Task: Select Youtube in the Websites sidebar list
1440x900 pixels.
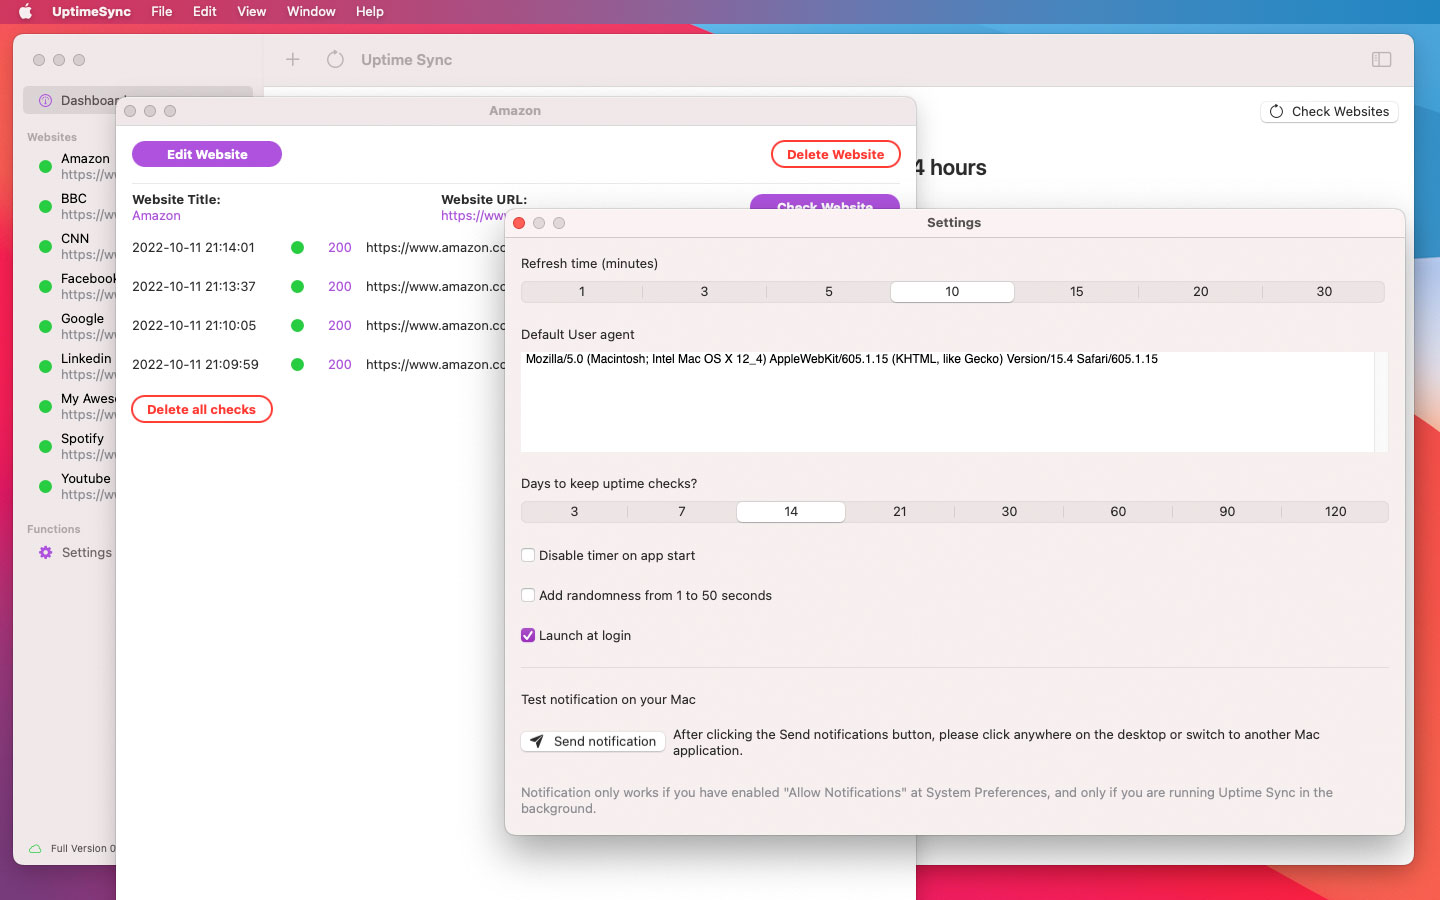Action: tap(85, 479)
